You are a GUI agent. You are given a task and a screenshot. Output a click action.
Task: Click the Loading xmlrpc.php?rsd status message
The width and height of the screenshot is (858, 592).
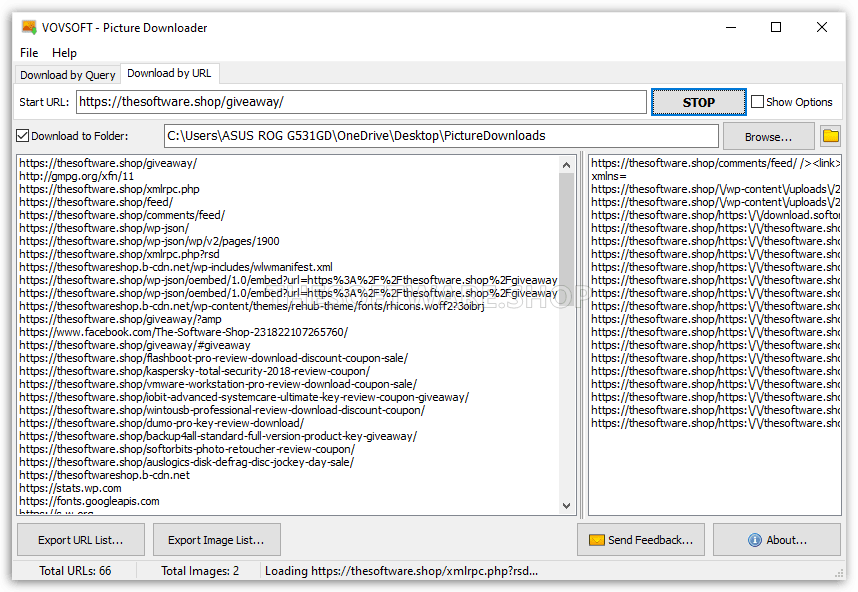pos(402,571)
